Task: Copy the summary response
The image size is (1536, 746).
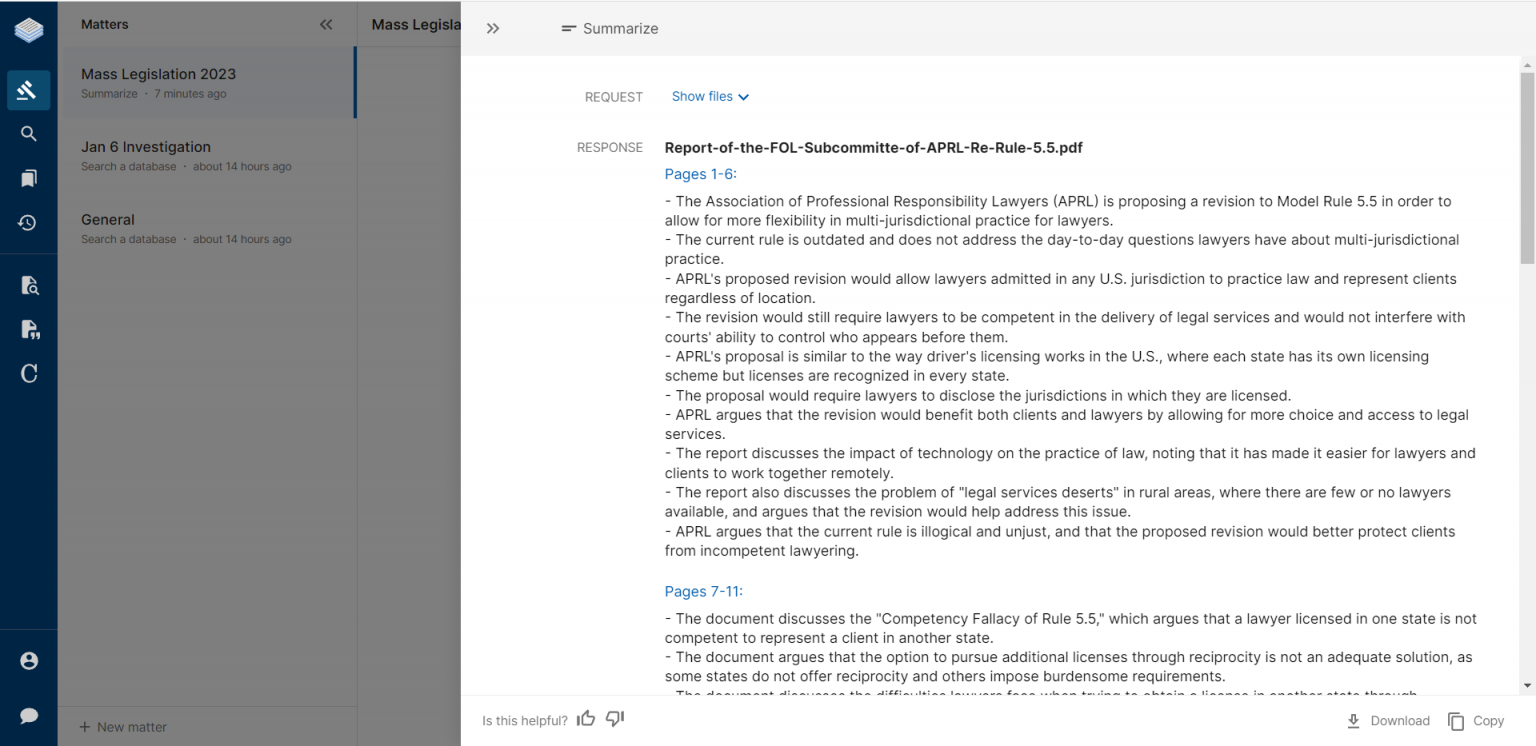Action: point(1476,720)
